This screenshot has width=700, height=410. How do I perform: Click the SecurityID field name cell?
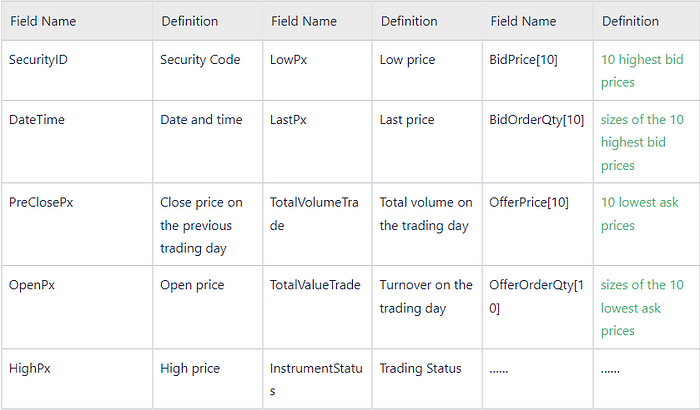click(77, 70)
